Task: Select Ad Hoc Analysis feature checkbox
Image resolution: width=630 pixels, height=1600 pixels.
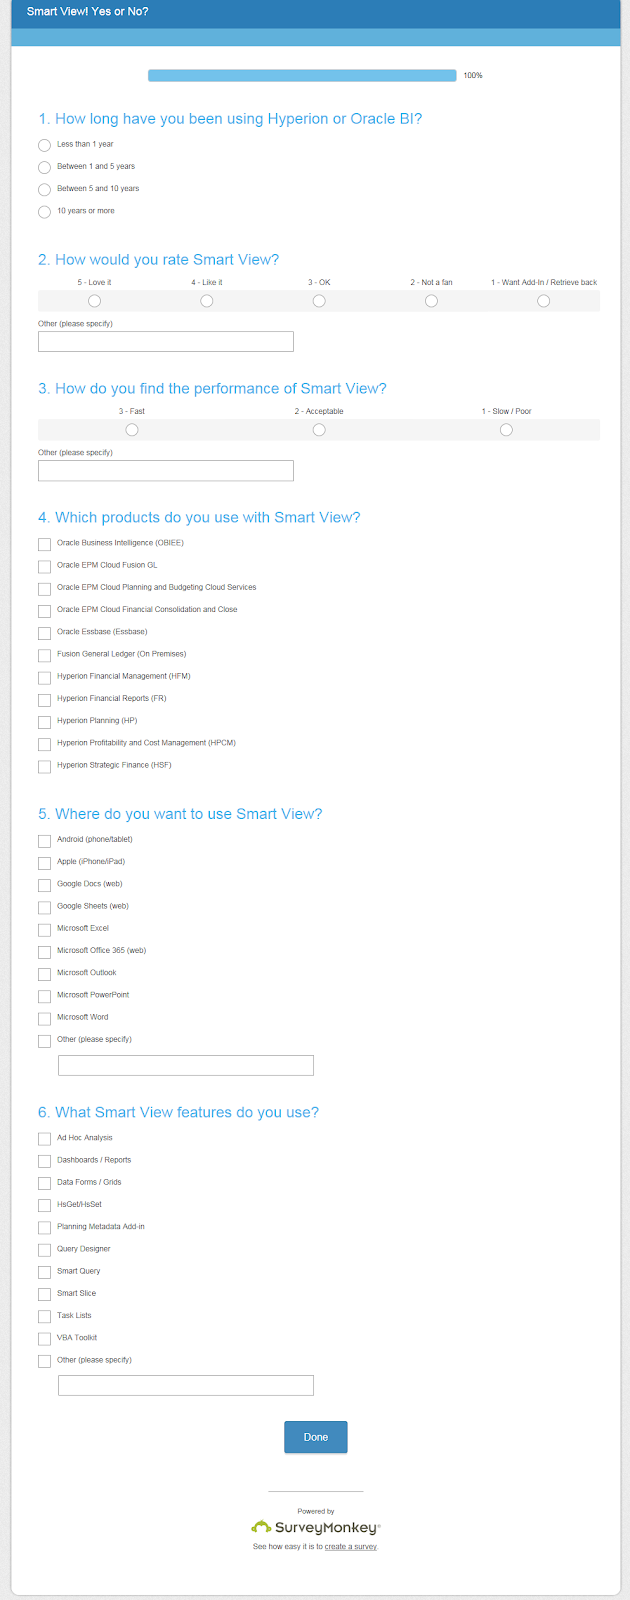Action: 44,1139
